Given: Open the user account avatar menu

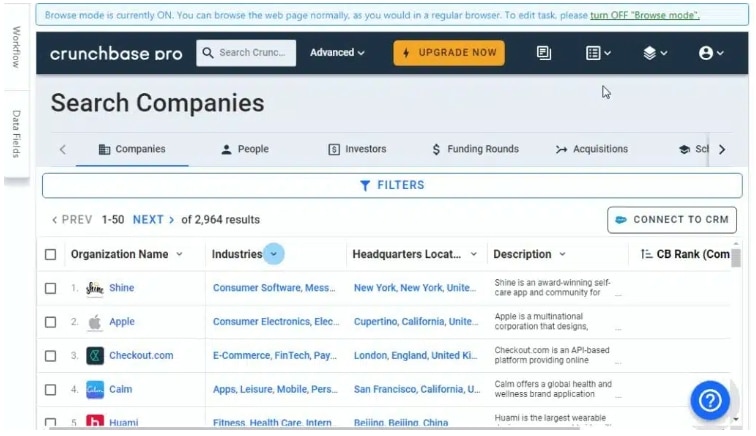Looking at the screenshot, I should [x=711, y=53].
